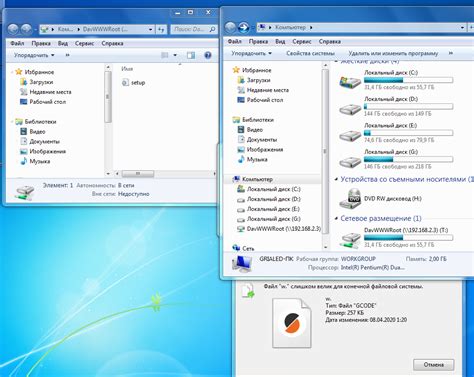
Task: Open the Упорядочить dropdown in the DavWWWRoot window
Action: 34,55
